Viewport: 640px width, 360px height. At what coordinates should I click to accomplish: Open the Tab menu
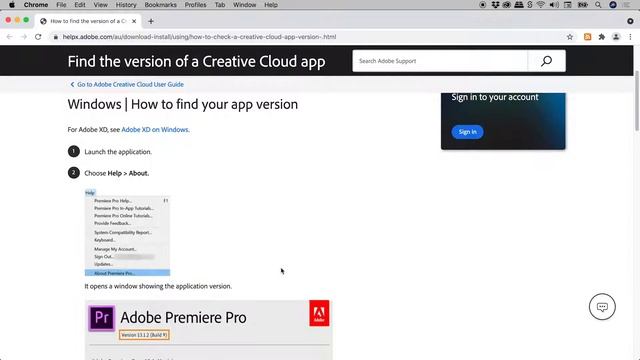click(220, 5)
